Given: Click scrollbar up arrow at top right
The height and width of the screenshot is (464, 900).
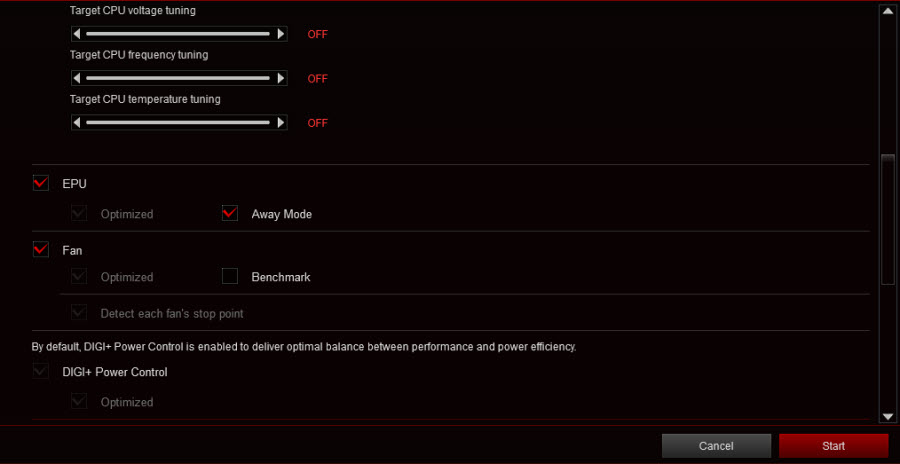Looking at the screenshot, I should tap(887, 10).
